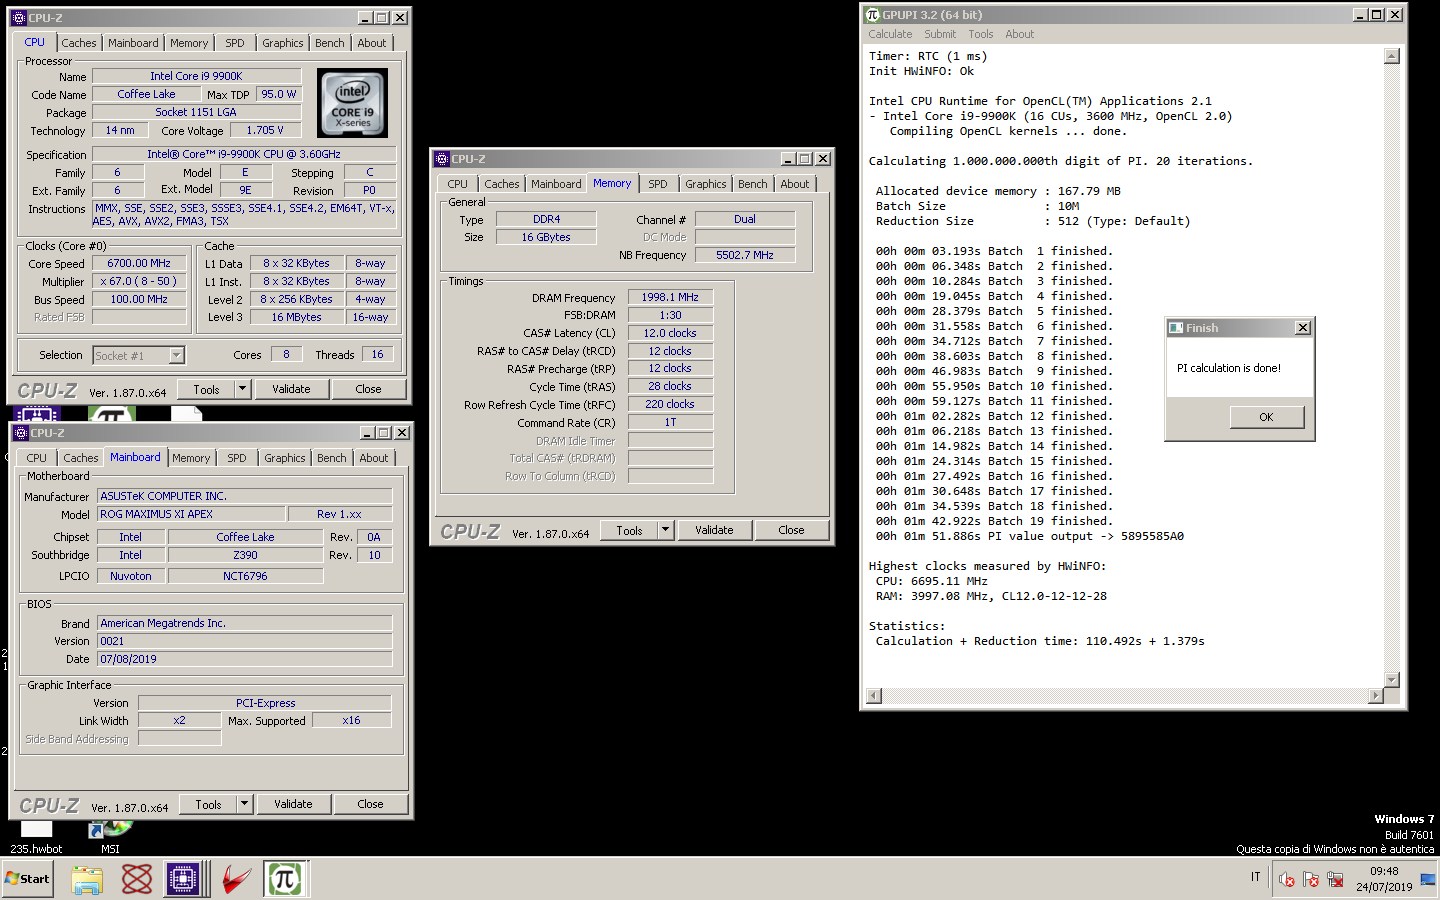Click the Intel Core i9 logo
Screen dimensions: 1440x900
pos(352,103)
